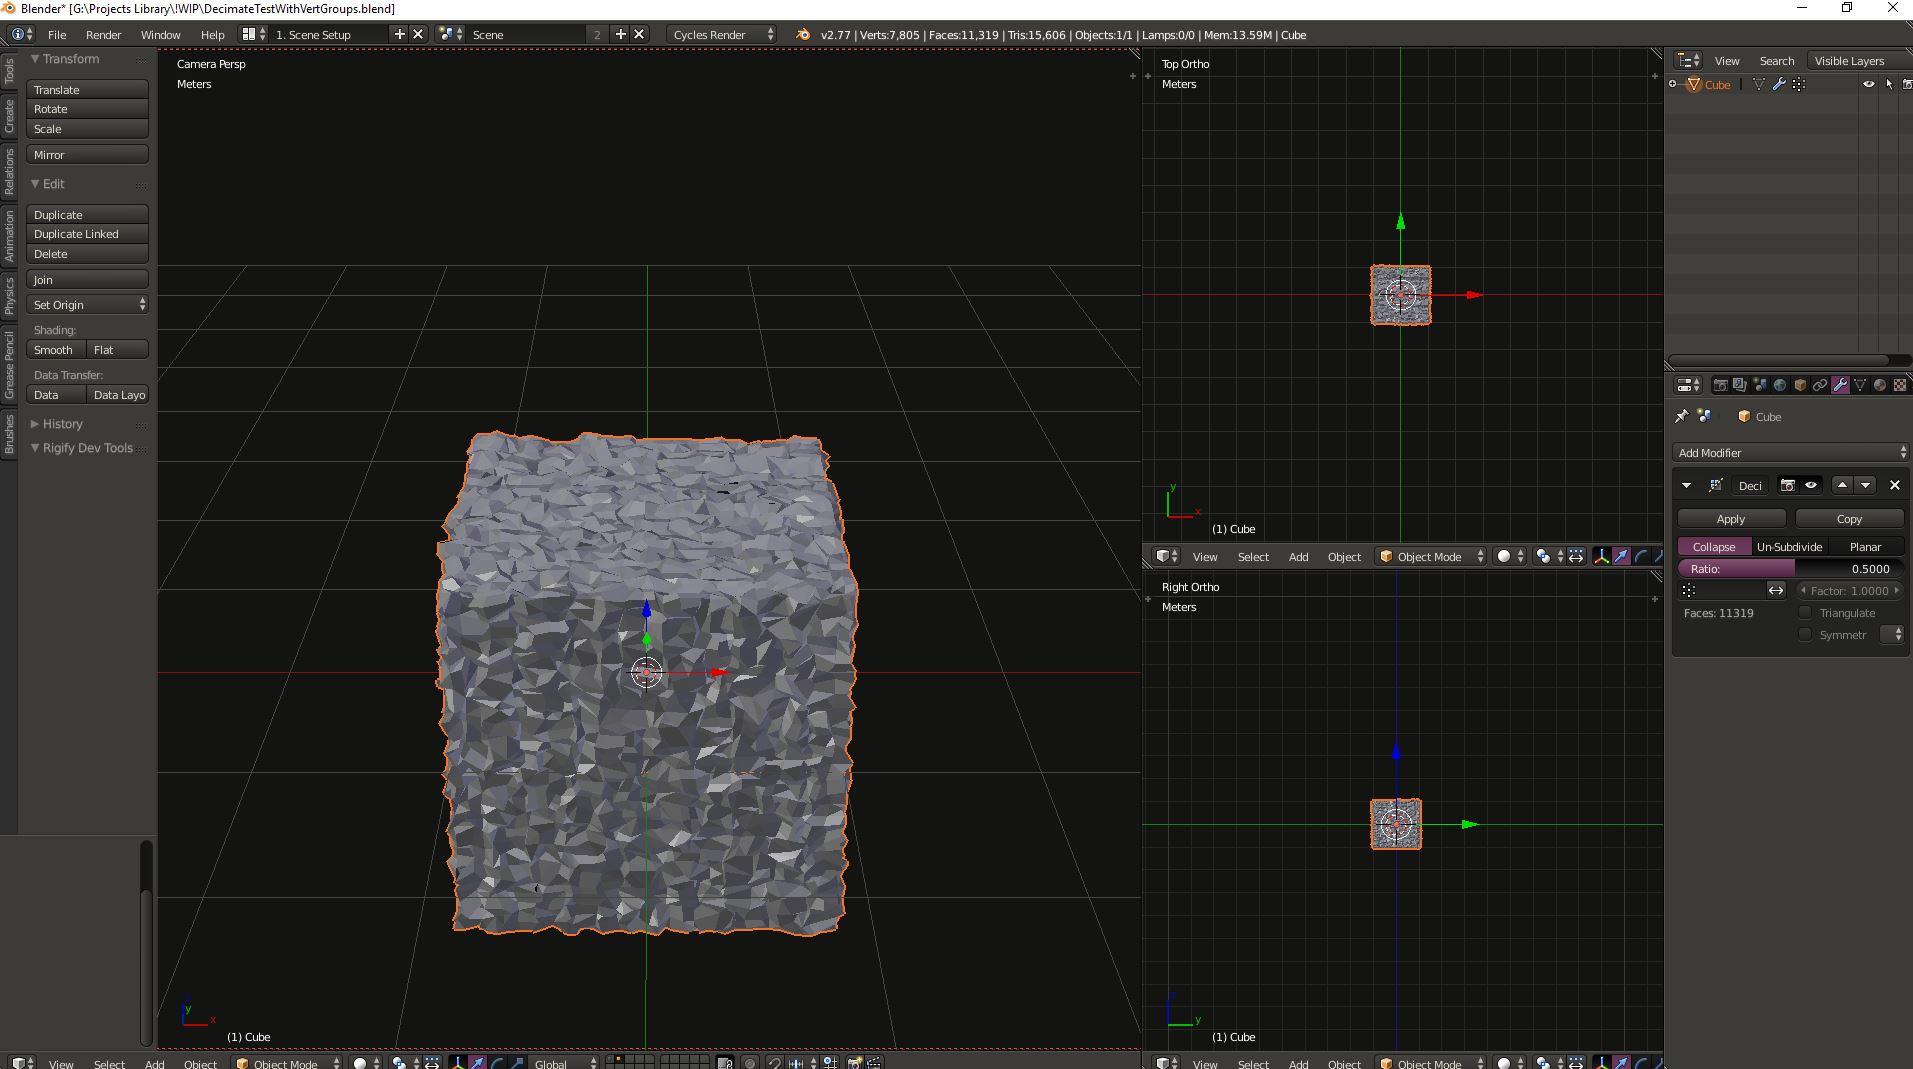Open the Texture checkerboard properties tab
The width and height of the screenshot is (1913, 1069).
[1900, 385]
